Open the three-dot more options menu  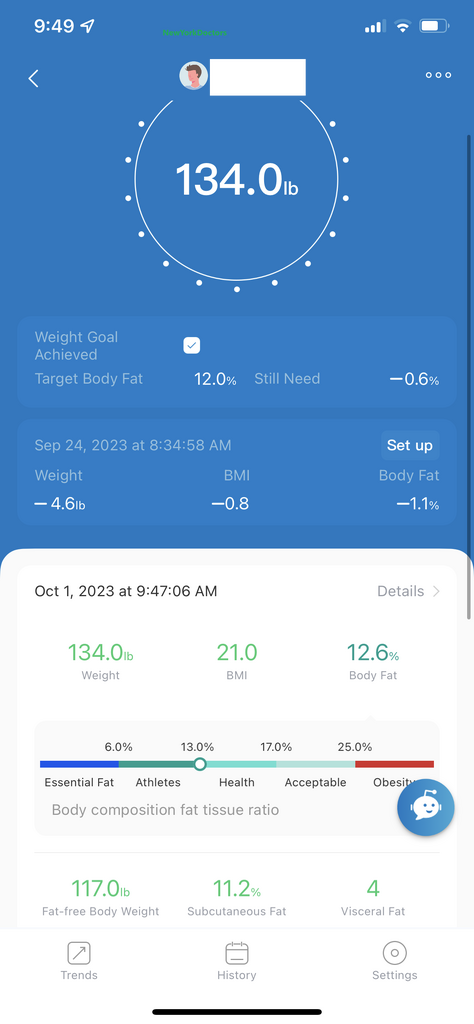(x=438, y=75)
